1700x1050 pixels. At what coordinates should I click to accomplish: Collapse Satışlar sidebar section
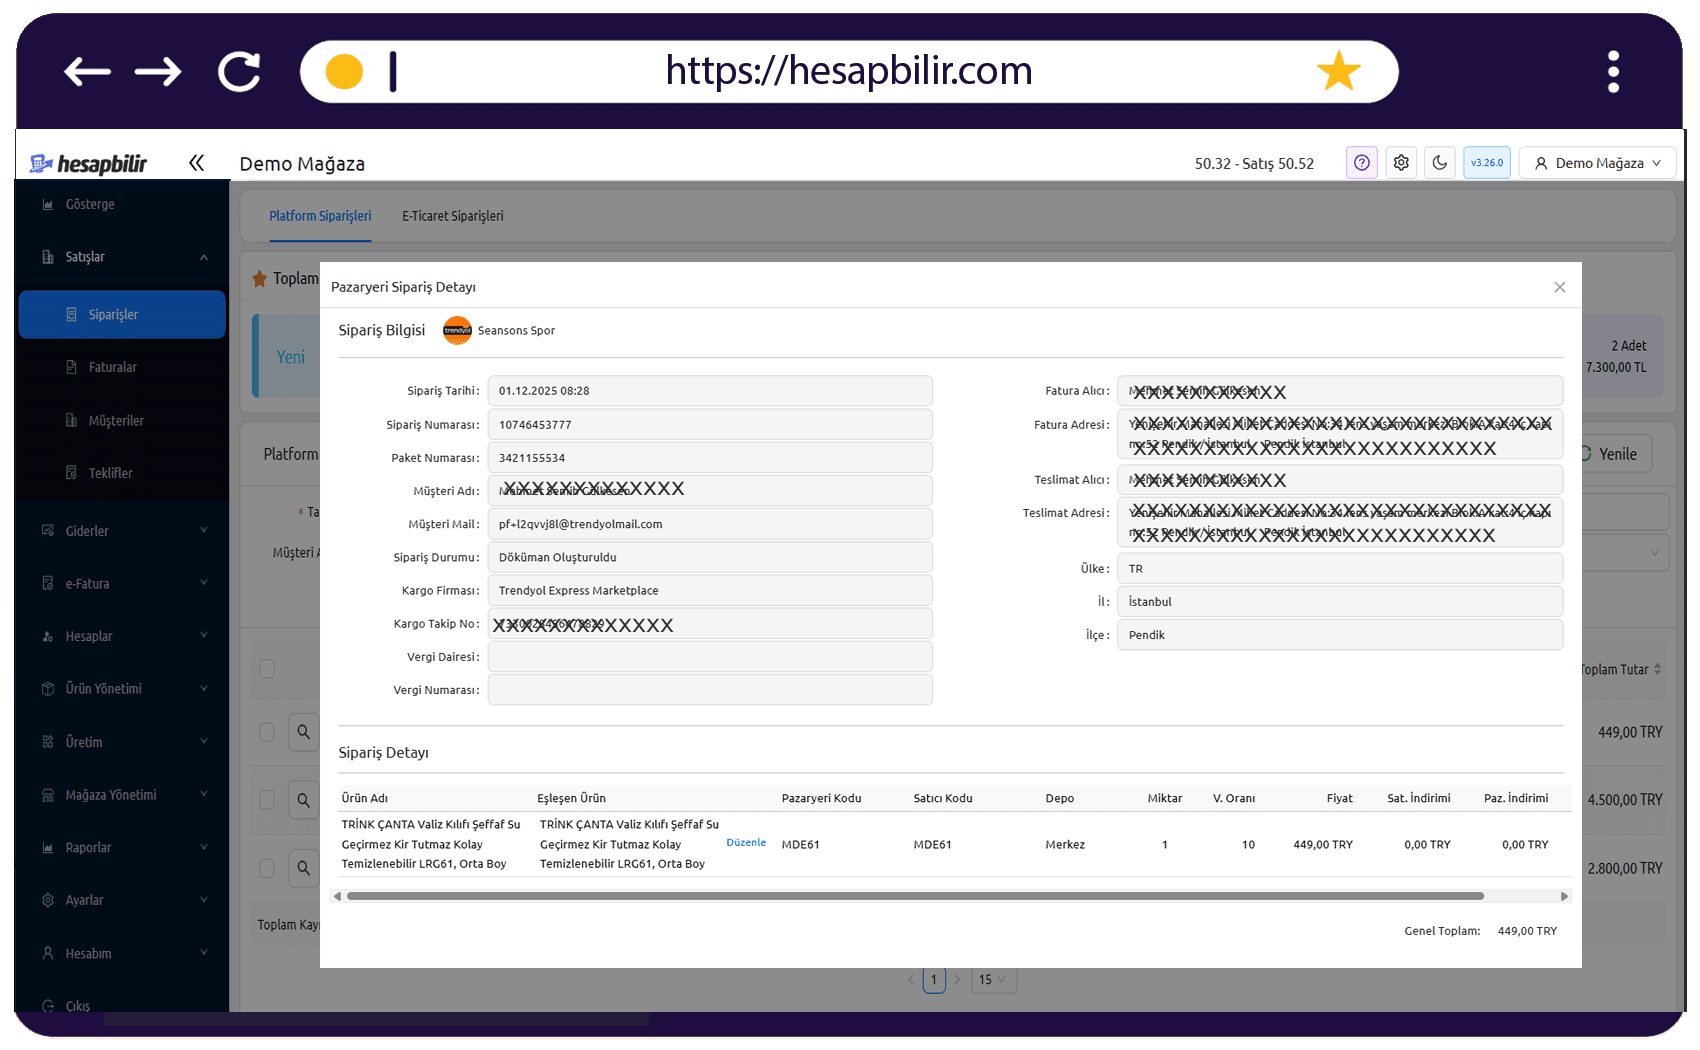click(122, 257)
